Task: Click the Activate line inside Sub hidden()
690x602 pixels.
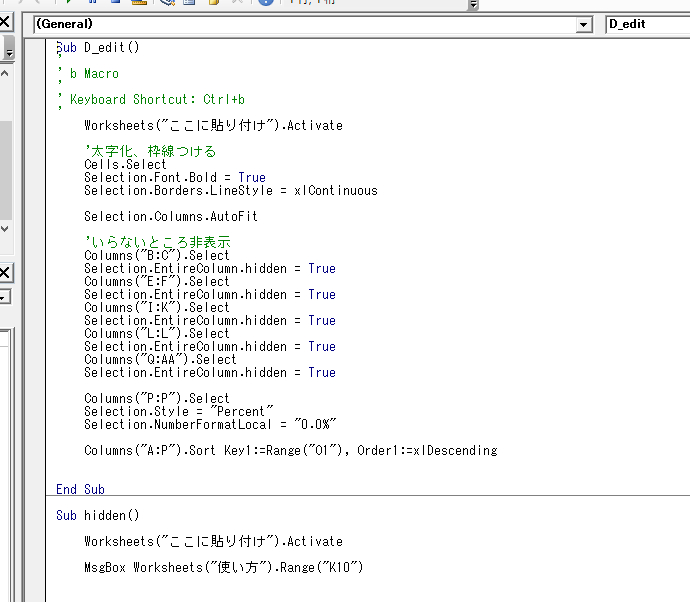Action: click(213, 541)
